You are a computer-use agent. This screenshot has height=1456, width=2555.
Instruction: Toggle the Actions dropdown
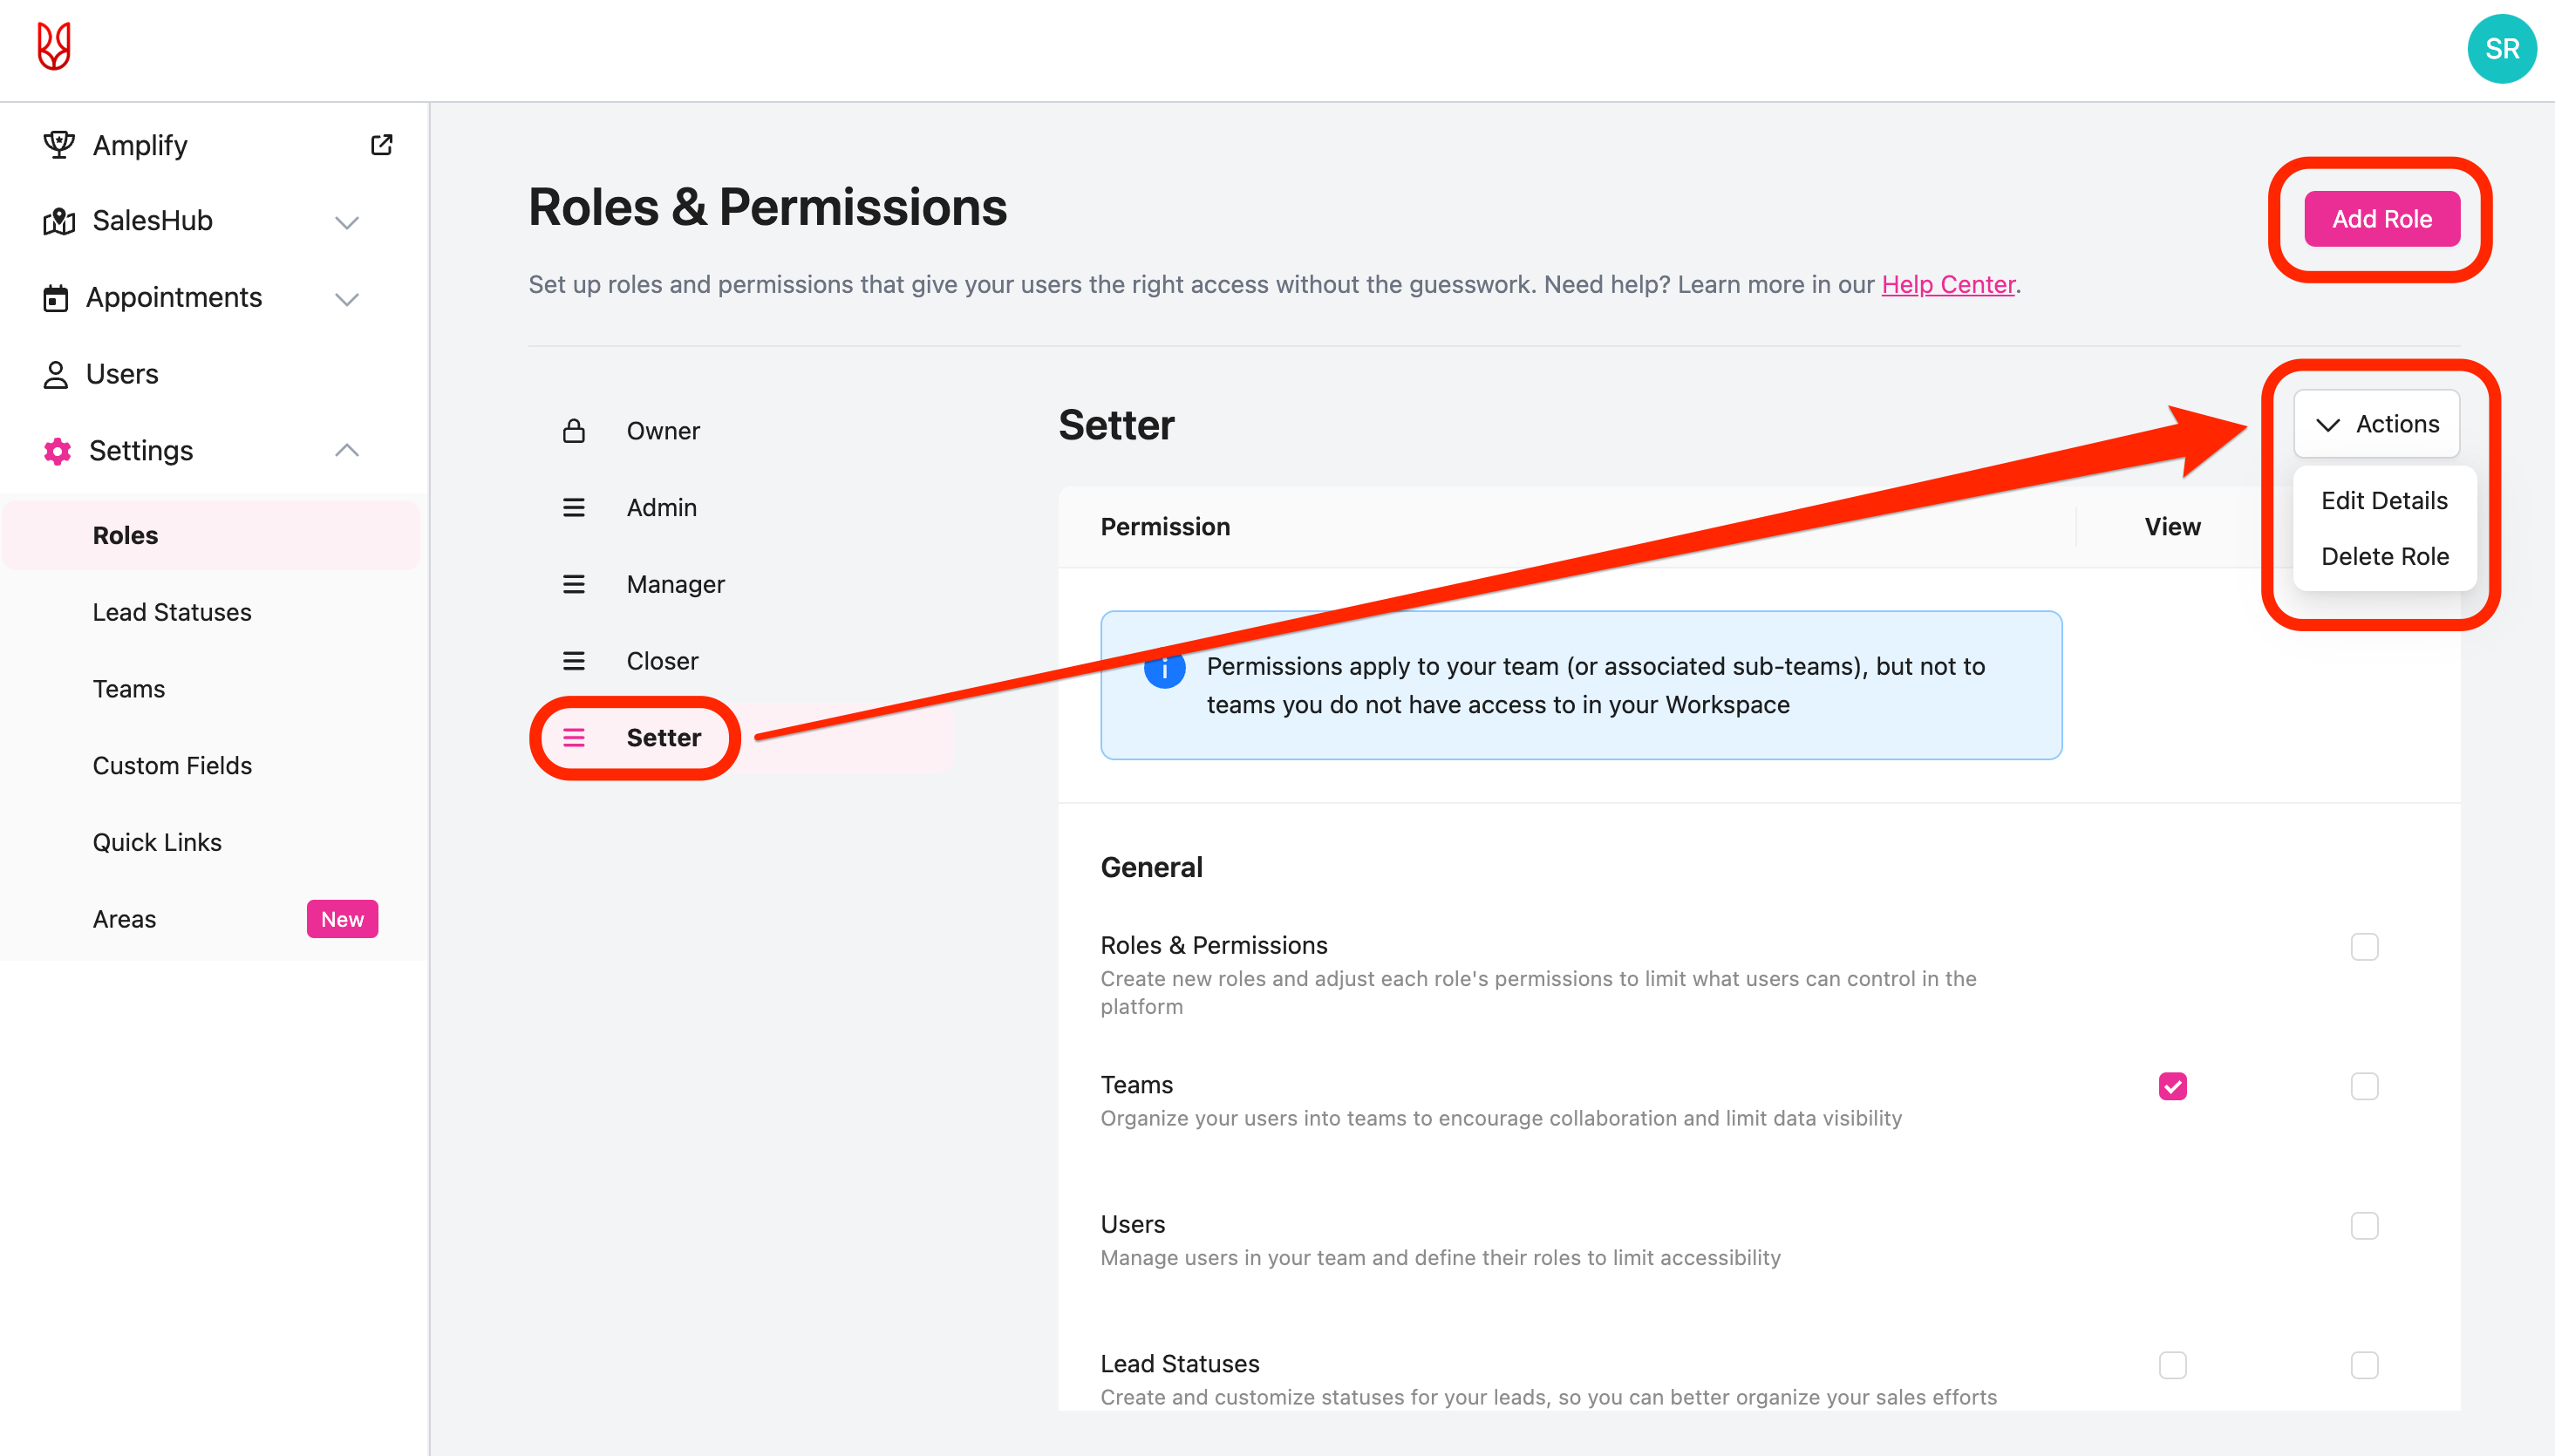coord(2376,424)
